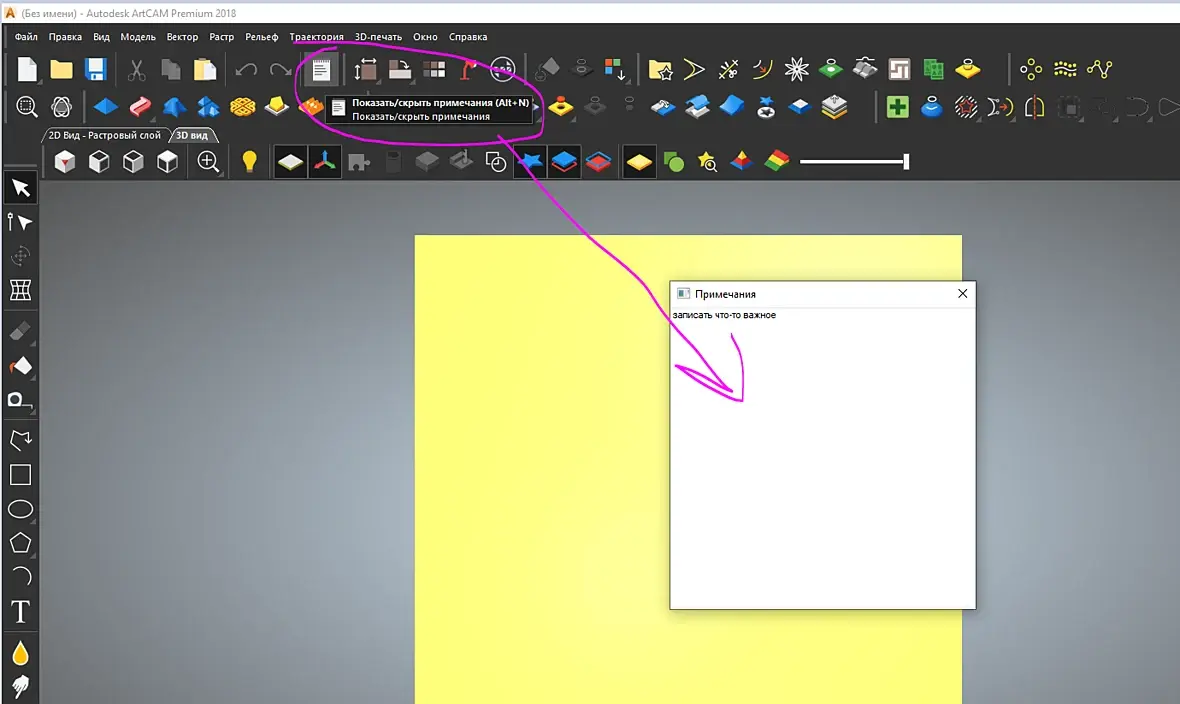Click the brown maze pattern icon
This screenshot has height=704, width=1180.
pyautogui.click(x=899, y=70)
